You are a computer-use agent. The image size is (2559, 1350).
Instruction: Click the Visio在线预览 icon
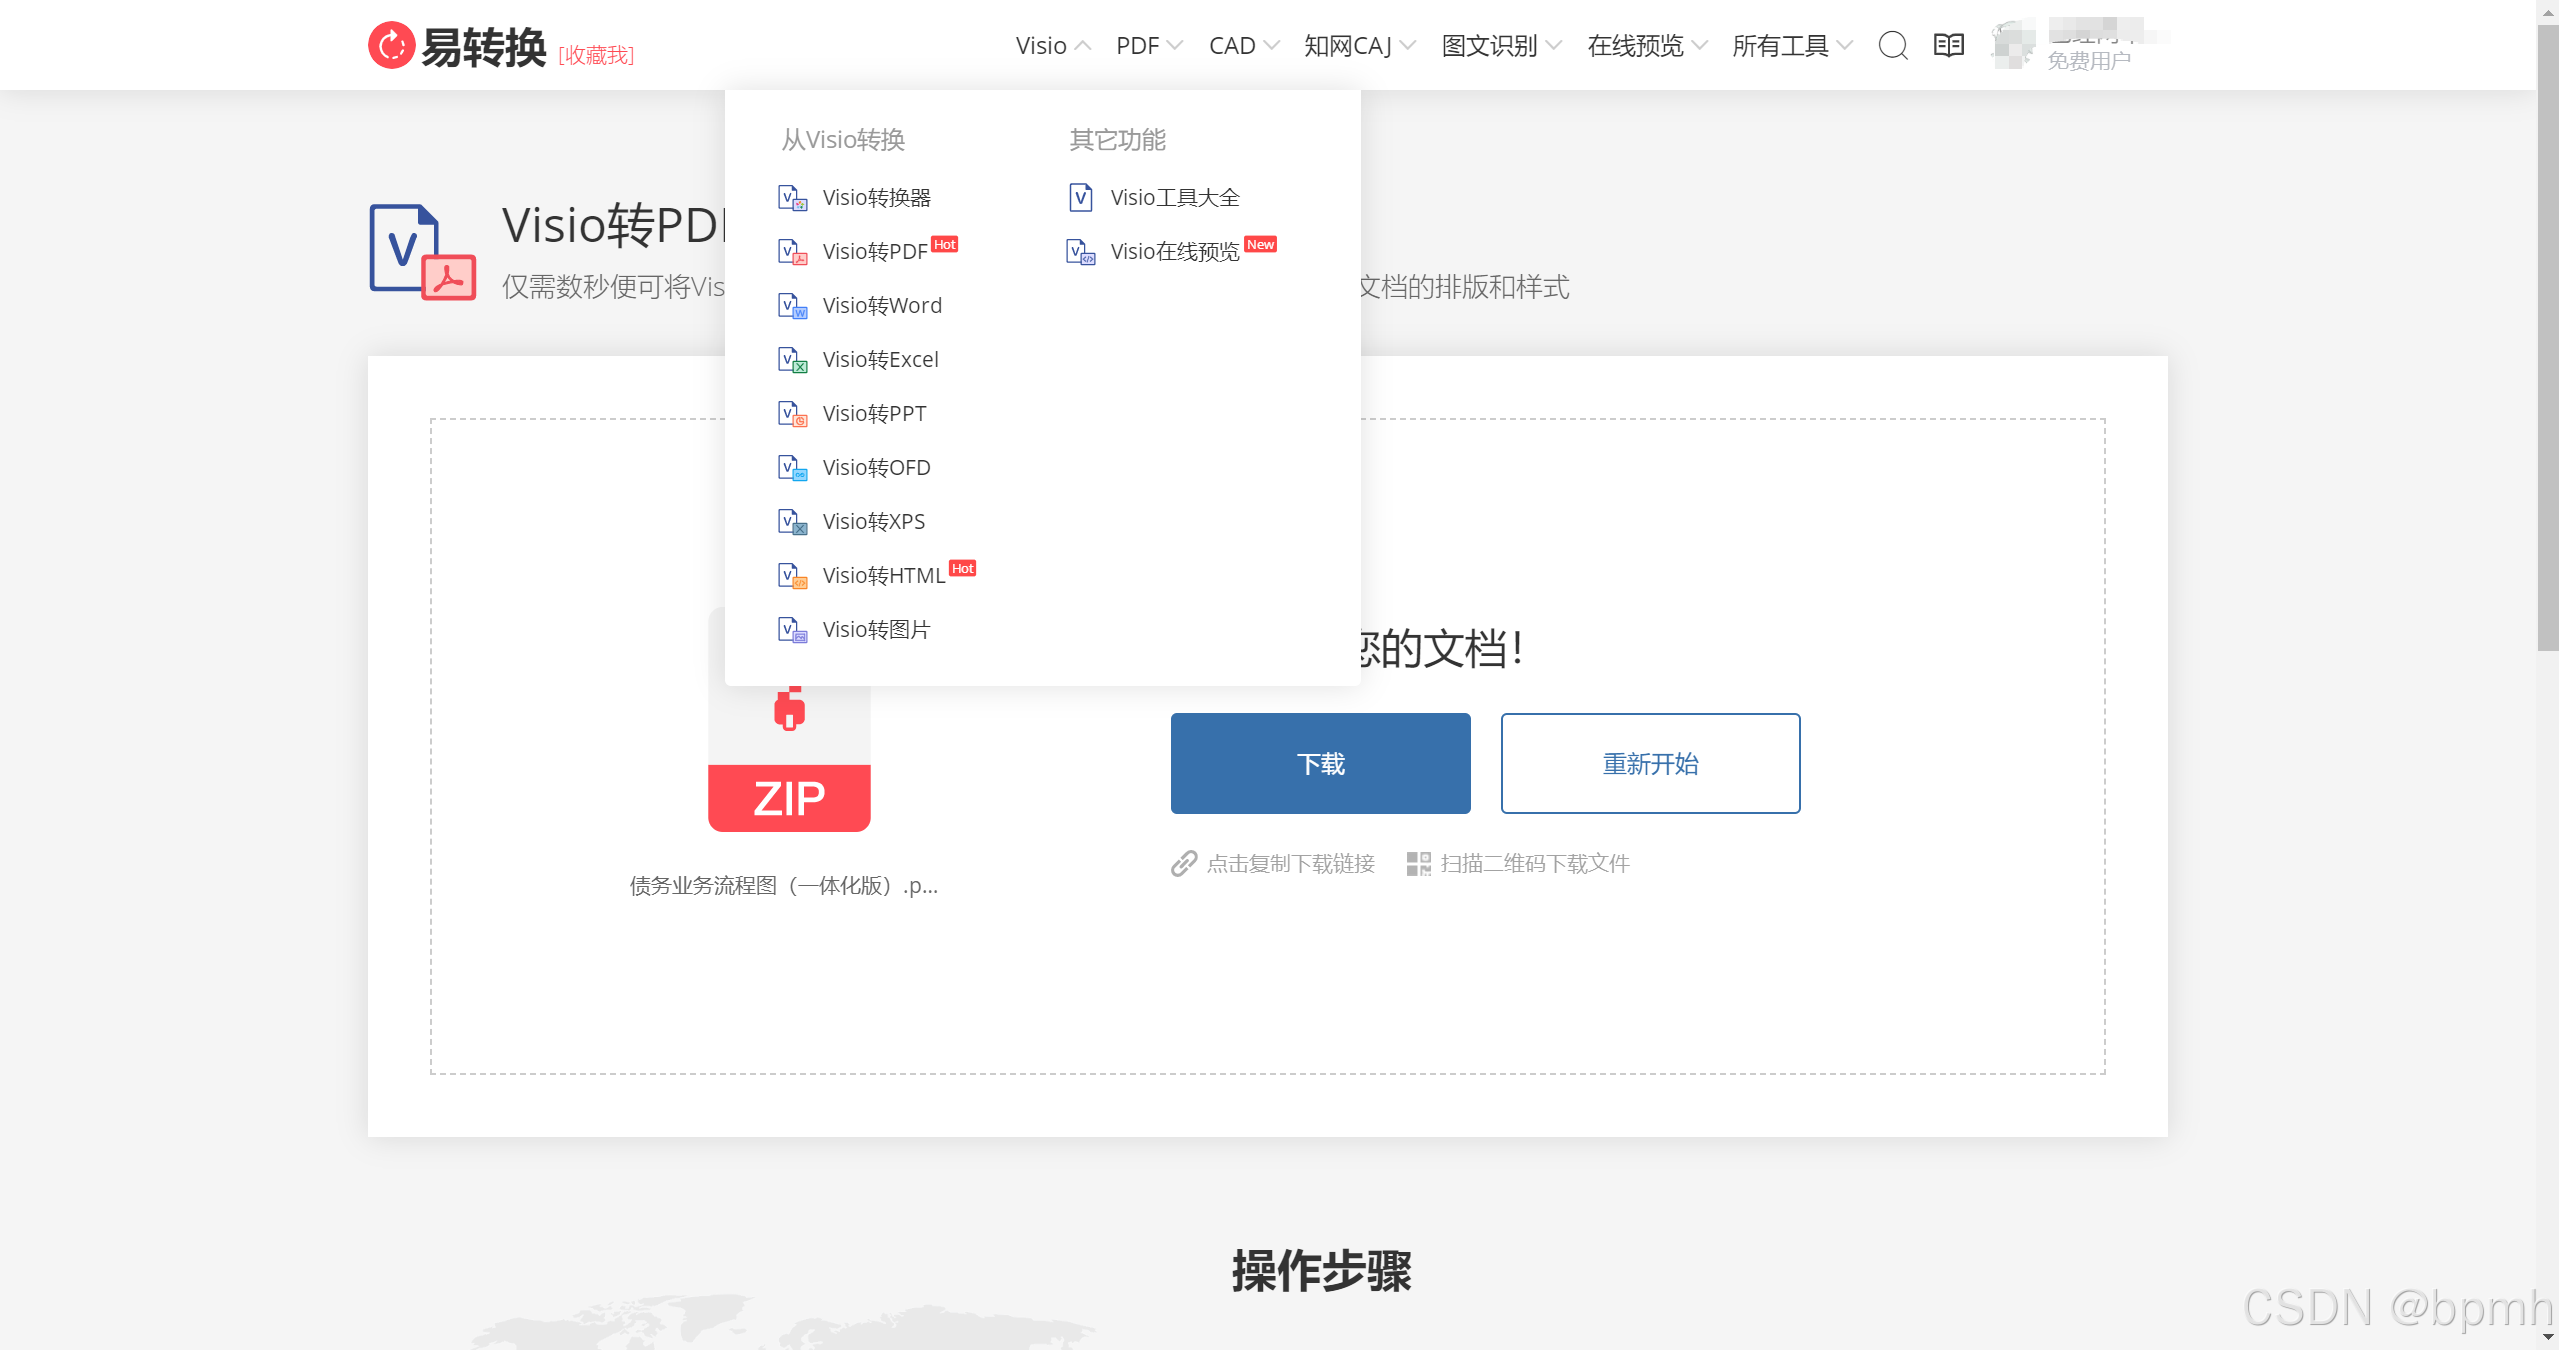point(1080,252)
